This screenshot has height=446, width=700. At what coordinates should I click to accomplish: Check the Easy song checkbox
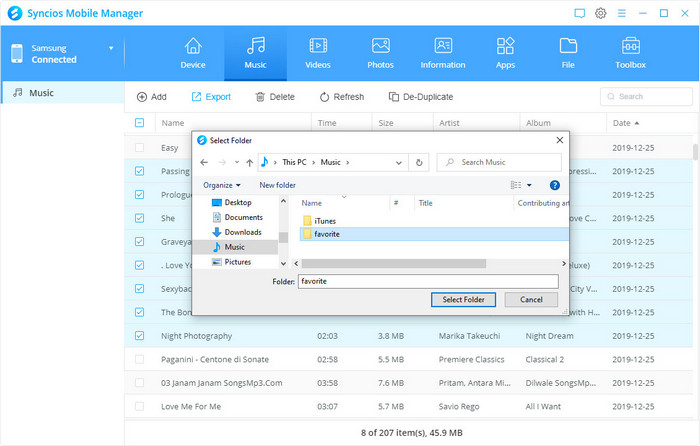click(139, 147)
